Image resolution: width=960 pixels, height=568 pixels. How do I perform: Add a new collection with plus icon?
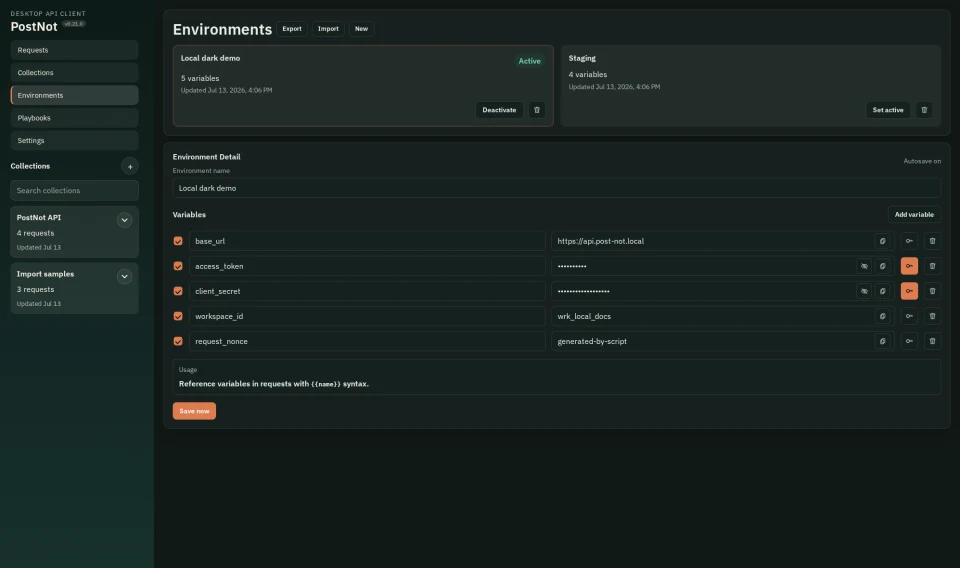130,166
